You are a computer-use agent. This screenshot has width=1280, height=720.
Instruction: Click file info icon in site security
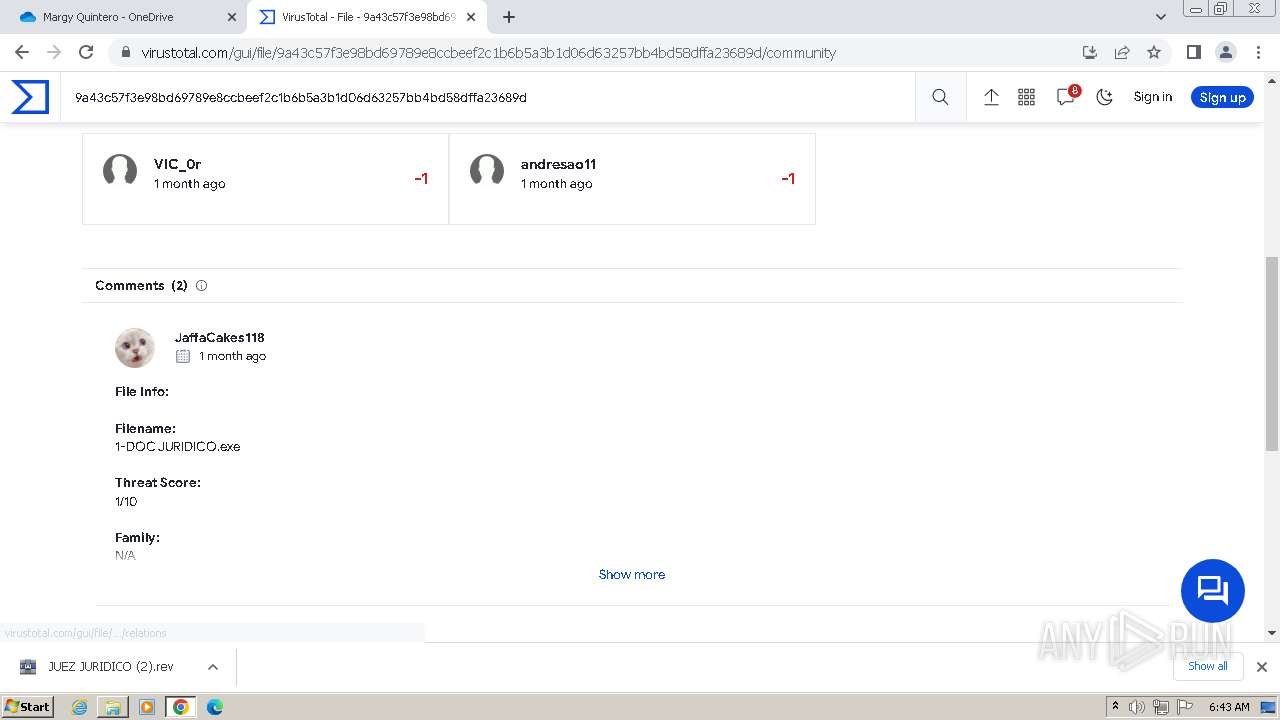click(124, 52)
